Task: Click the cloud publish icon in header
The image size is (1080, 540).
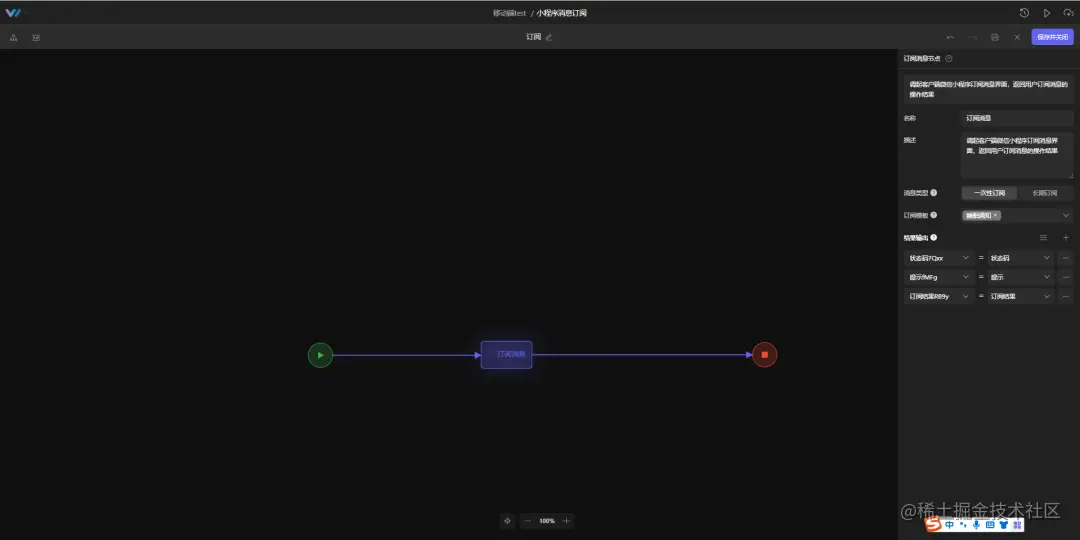Action: click(x=1068, y=13)
